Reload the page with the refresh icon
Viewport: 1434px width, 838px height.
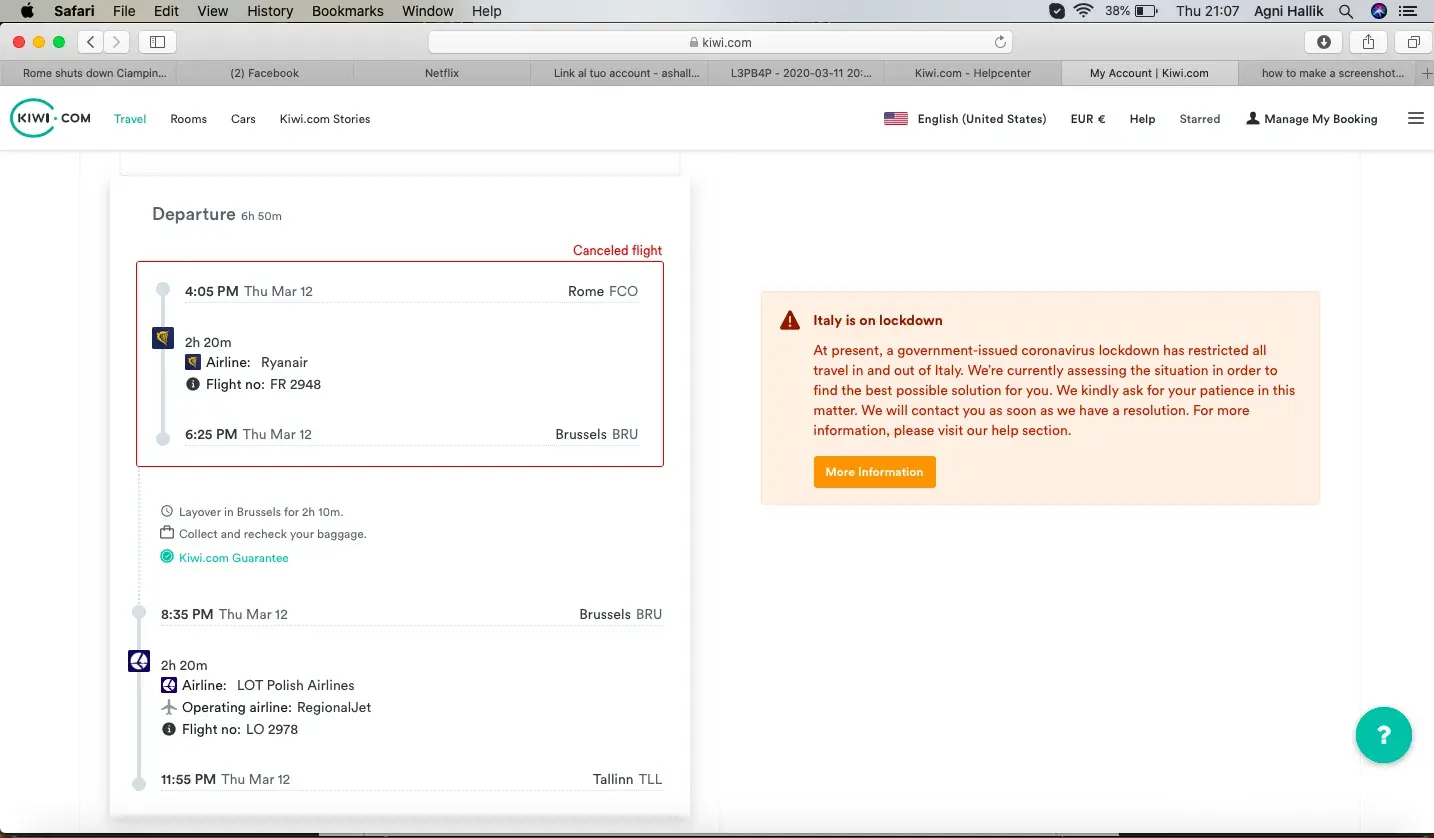(x=999, y=42)
